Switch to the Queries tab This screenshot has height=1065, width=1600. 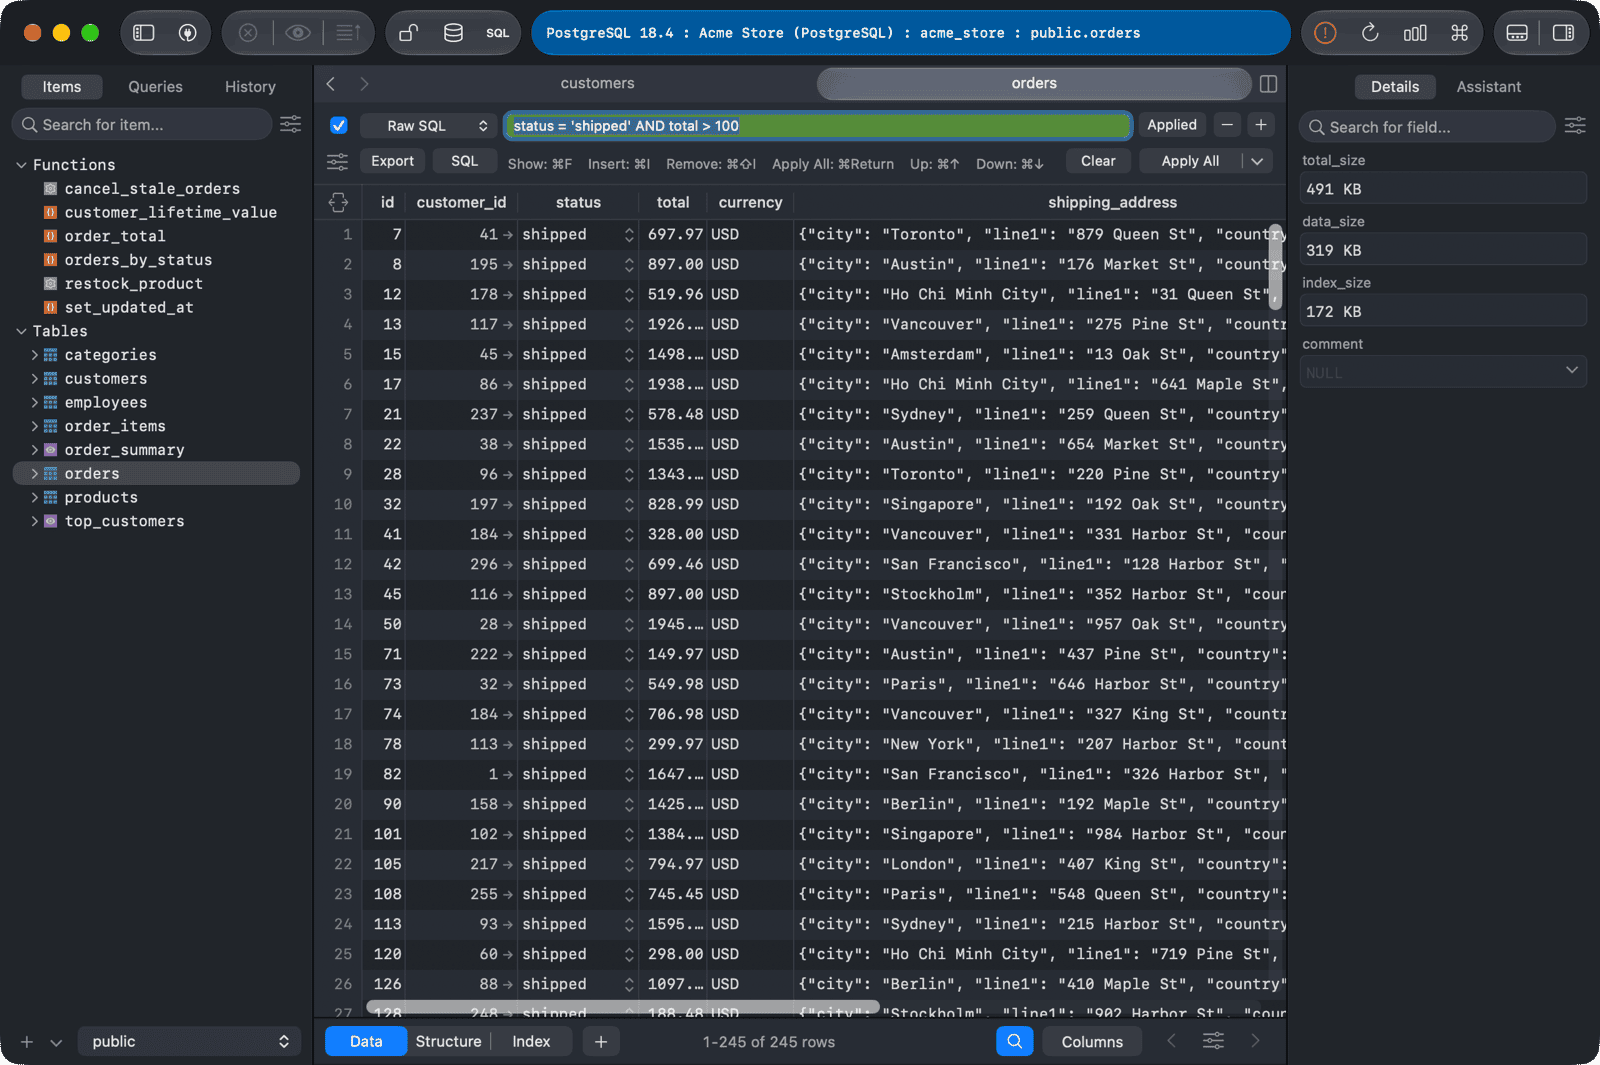(x=155, y=87)
